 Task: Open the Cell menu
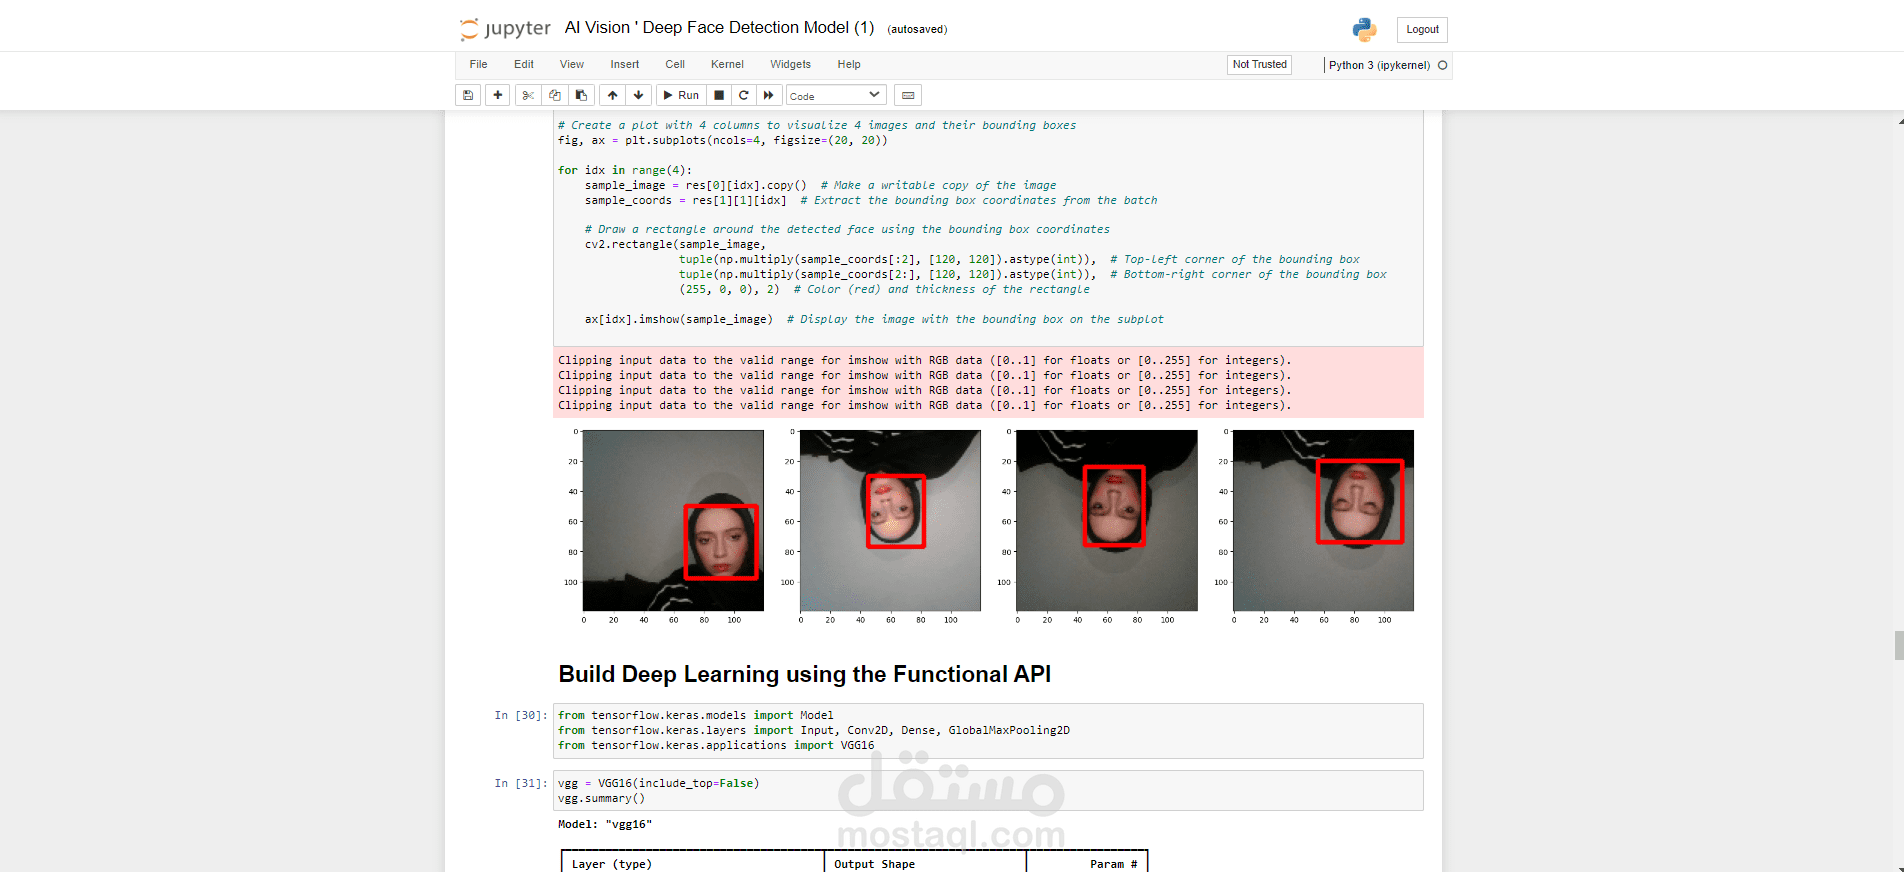(x=675, y=64)
